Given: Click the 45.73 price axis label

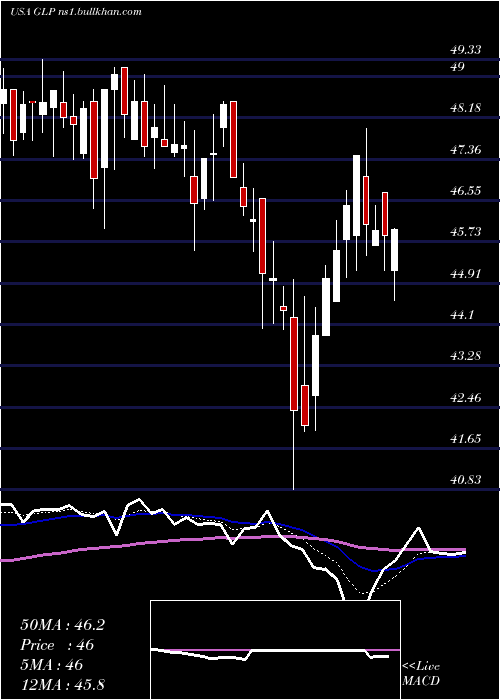Looking at the screenshot, I should coord(466,232).
